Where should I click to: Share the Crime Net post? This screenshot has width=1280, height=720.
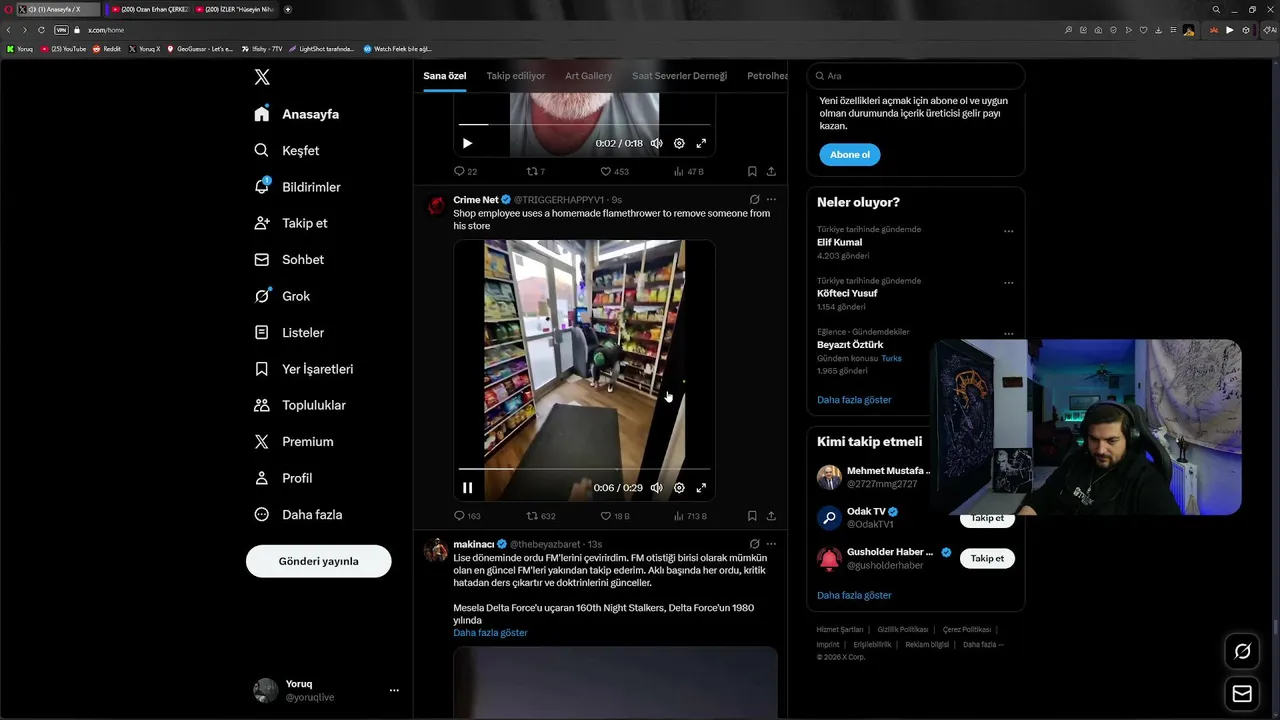pos(771,516)
